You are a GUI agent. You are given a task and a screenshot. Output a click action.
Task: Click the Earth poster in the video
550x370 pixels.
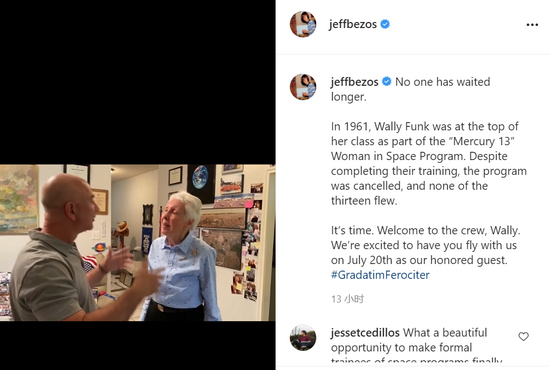click(201, 178)
